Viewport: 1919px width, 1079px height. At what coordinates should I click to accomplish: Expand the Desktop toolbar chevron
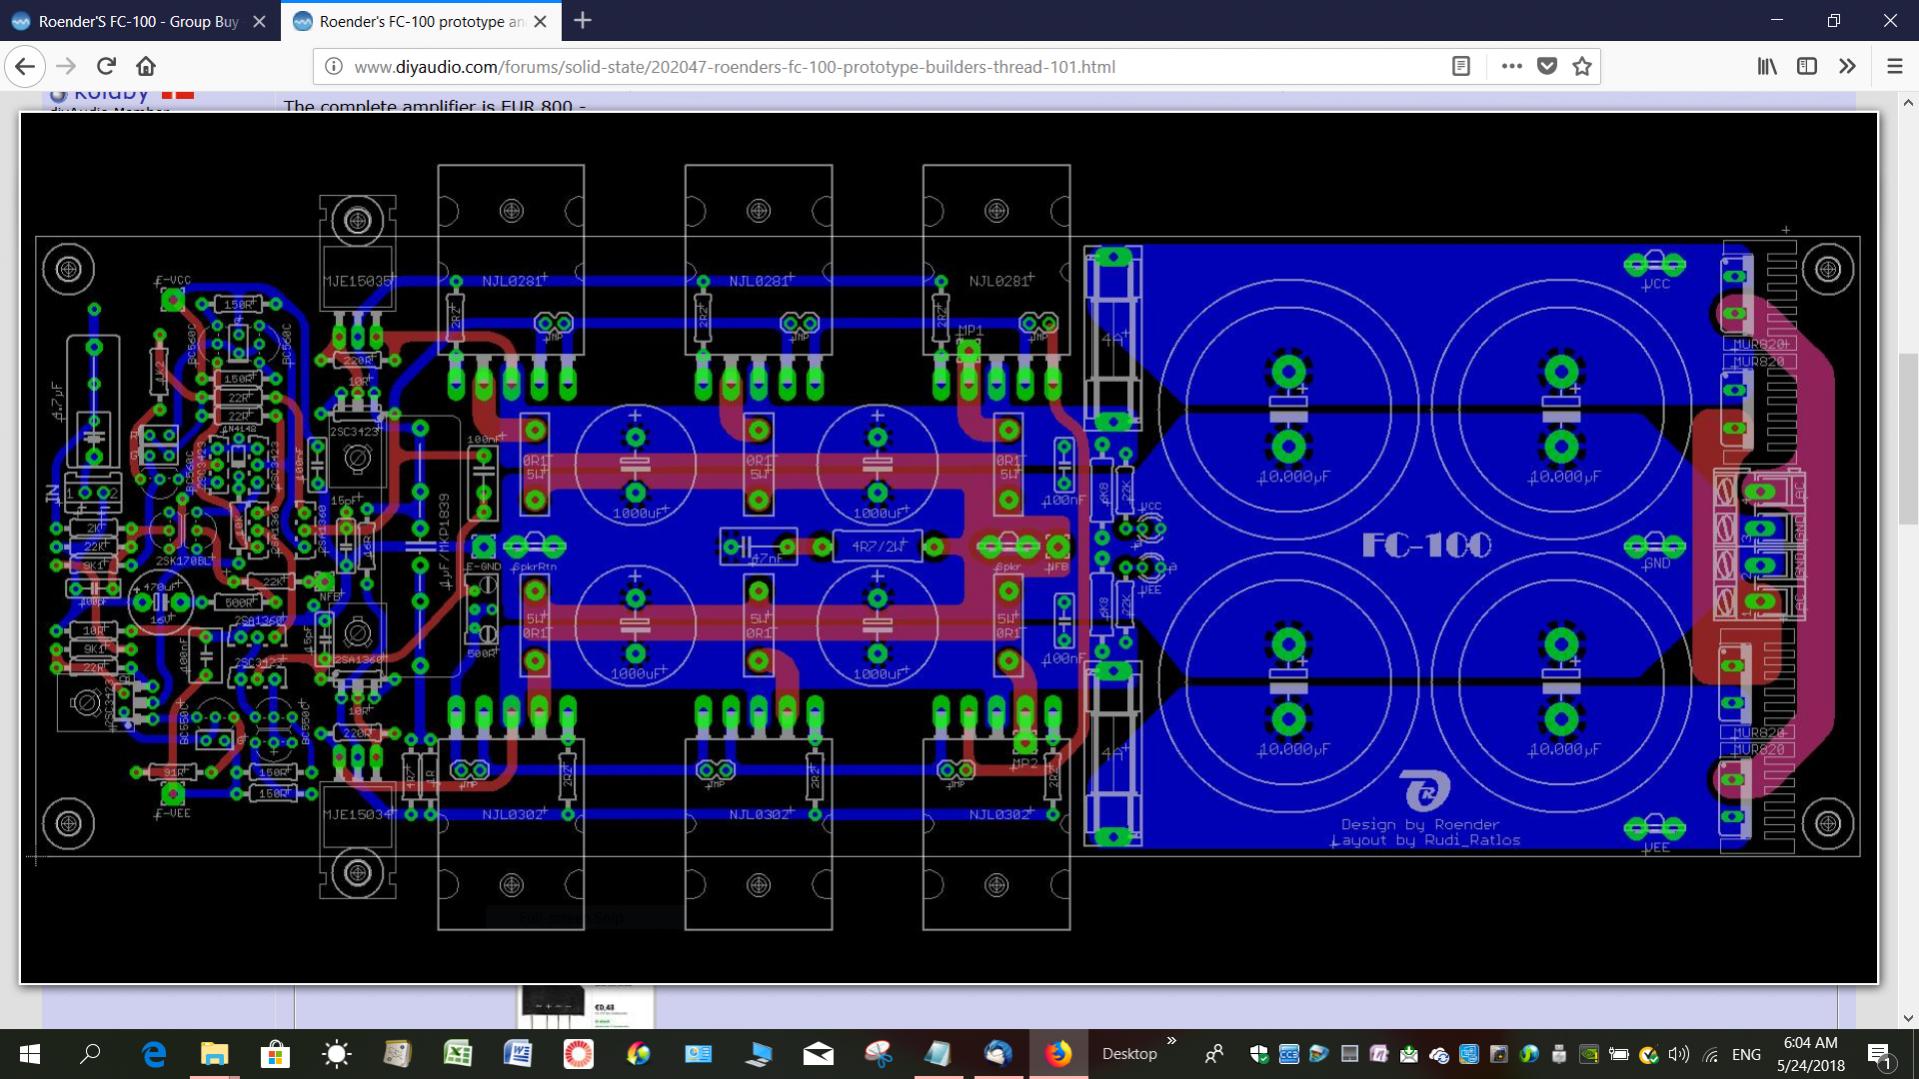(x=1172, y=1041)
